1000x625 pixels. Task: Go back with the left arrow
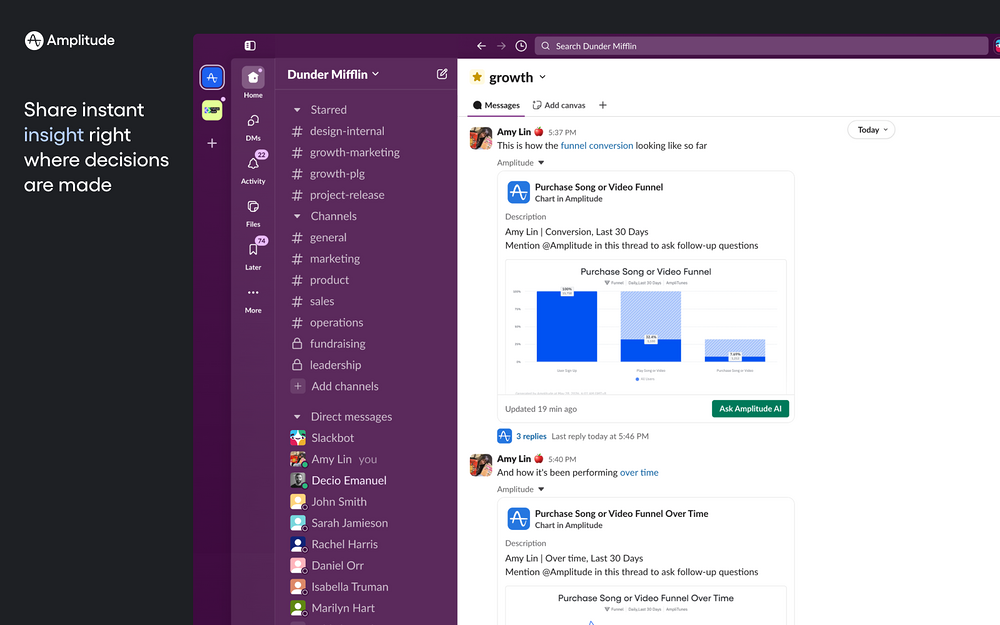[482, 46]
